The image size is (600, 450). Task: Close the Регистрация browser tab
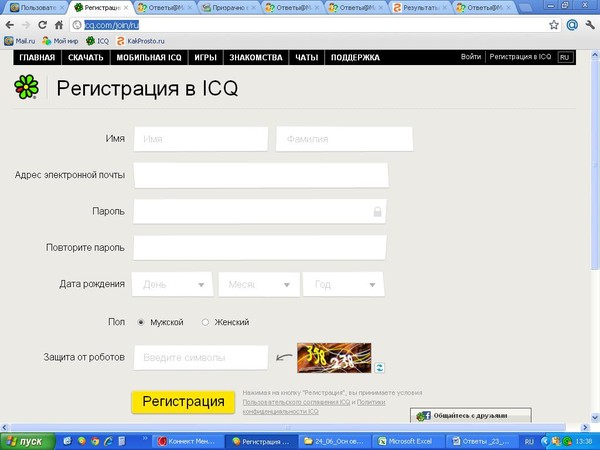126,8
